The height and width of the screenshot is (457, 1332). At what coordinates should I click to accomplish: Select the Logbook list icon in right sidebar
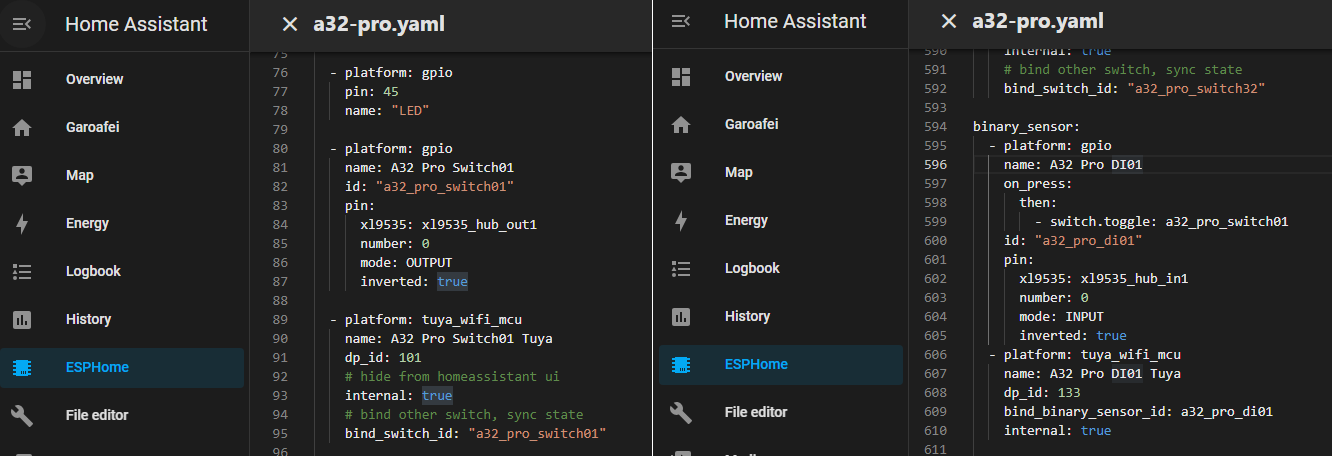(681, 268)
